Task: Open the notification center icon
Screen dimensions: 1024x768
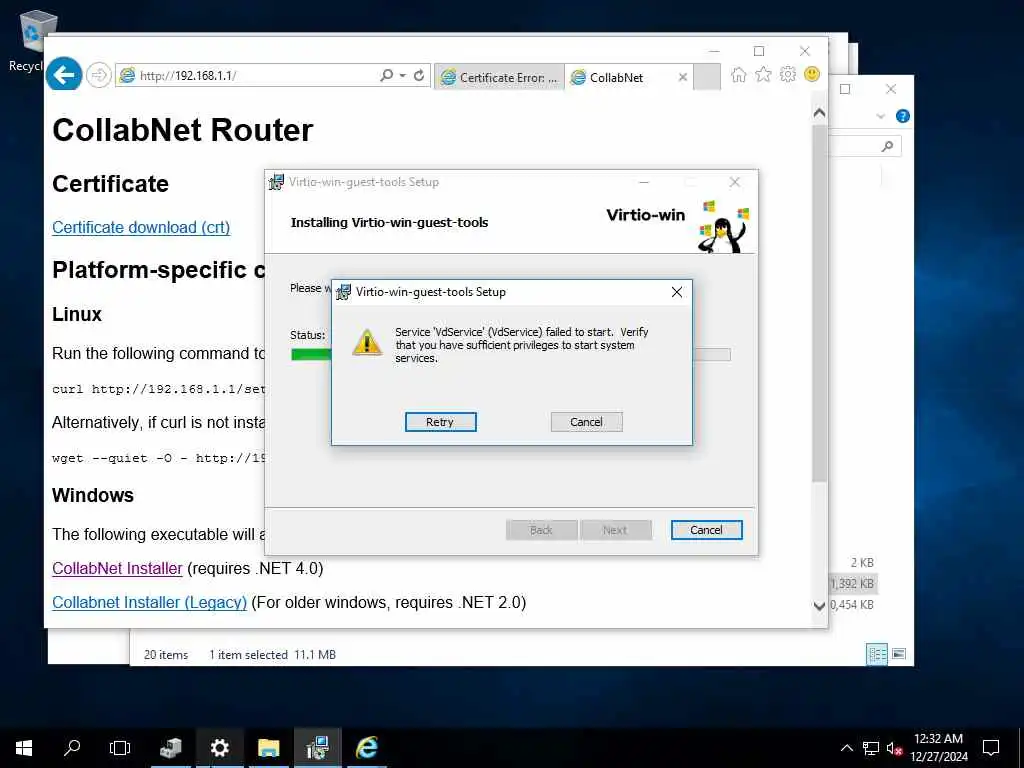Action: [991, 748]
